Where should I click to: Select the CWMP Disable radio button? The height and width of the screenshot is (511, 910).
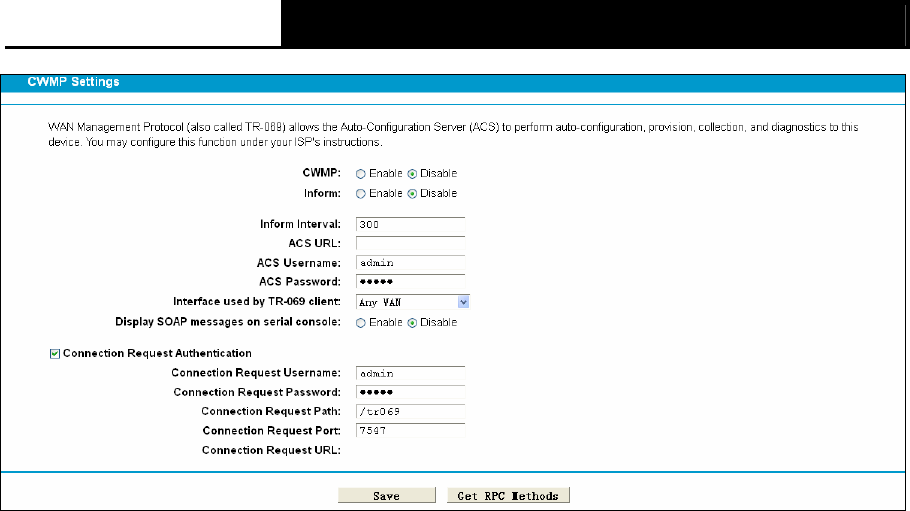(412, 174)
